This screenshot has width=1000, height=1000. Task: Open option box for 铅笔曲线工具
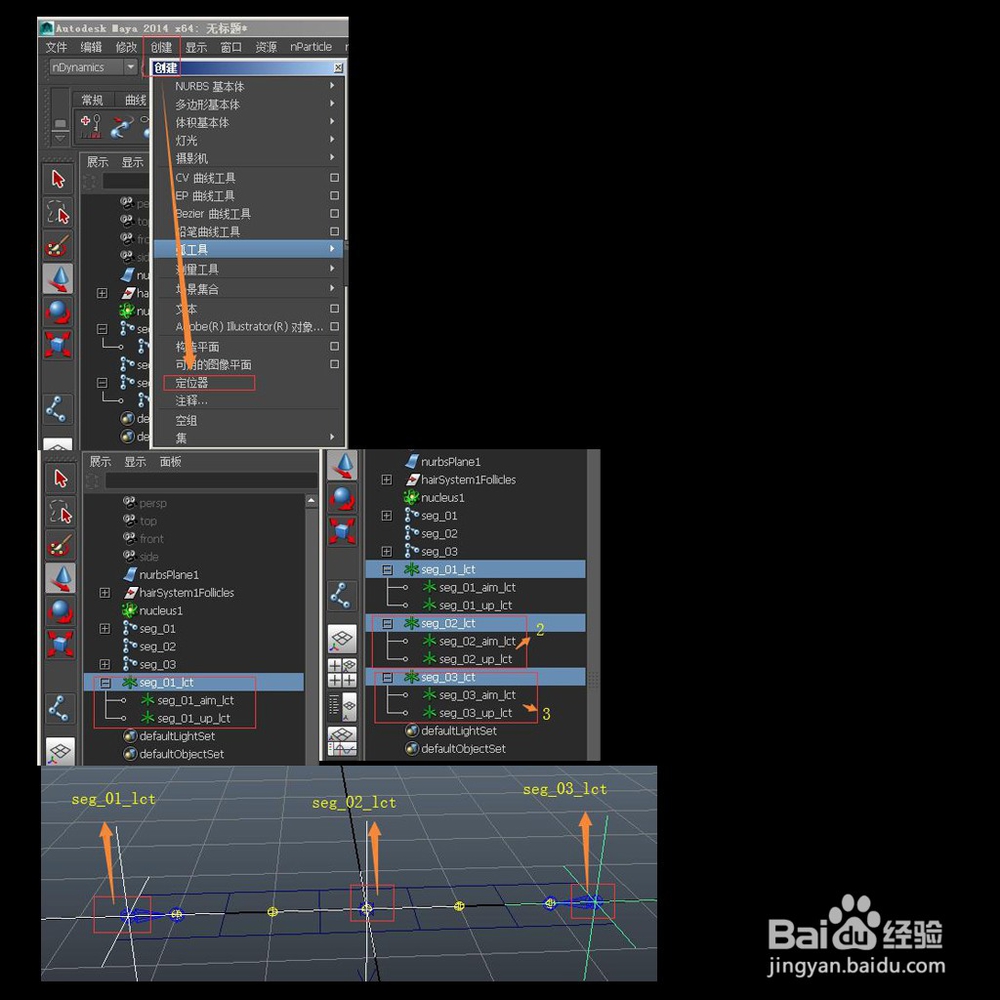[334, 232]
